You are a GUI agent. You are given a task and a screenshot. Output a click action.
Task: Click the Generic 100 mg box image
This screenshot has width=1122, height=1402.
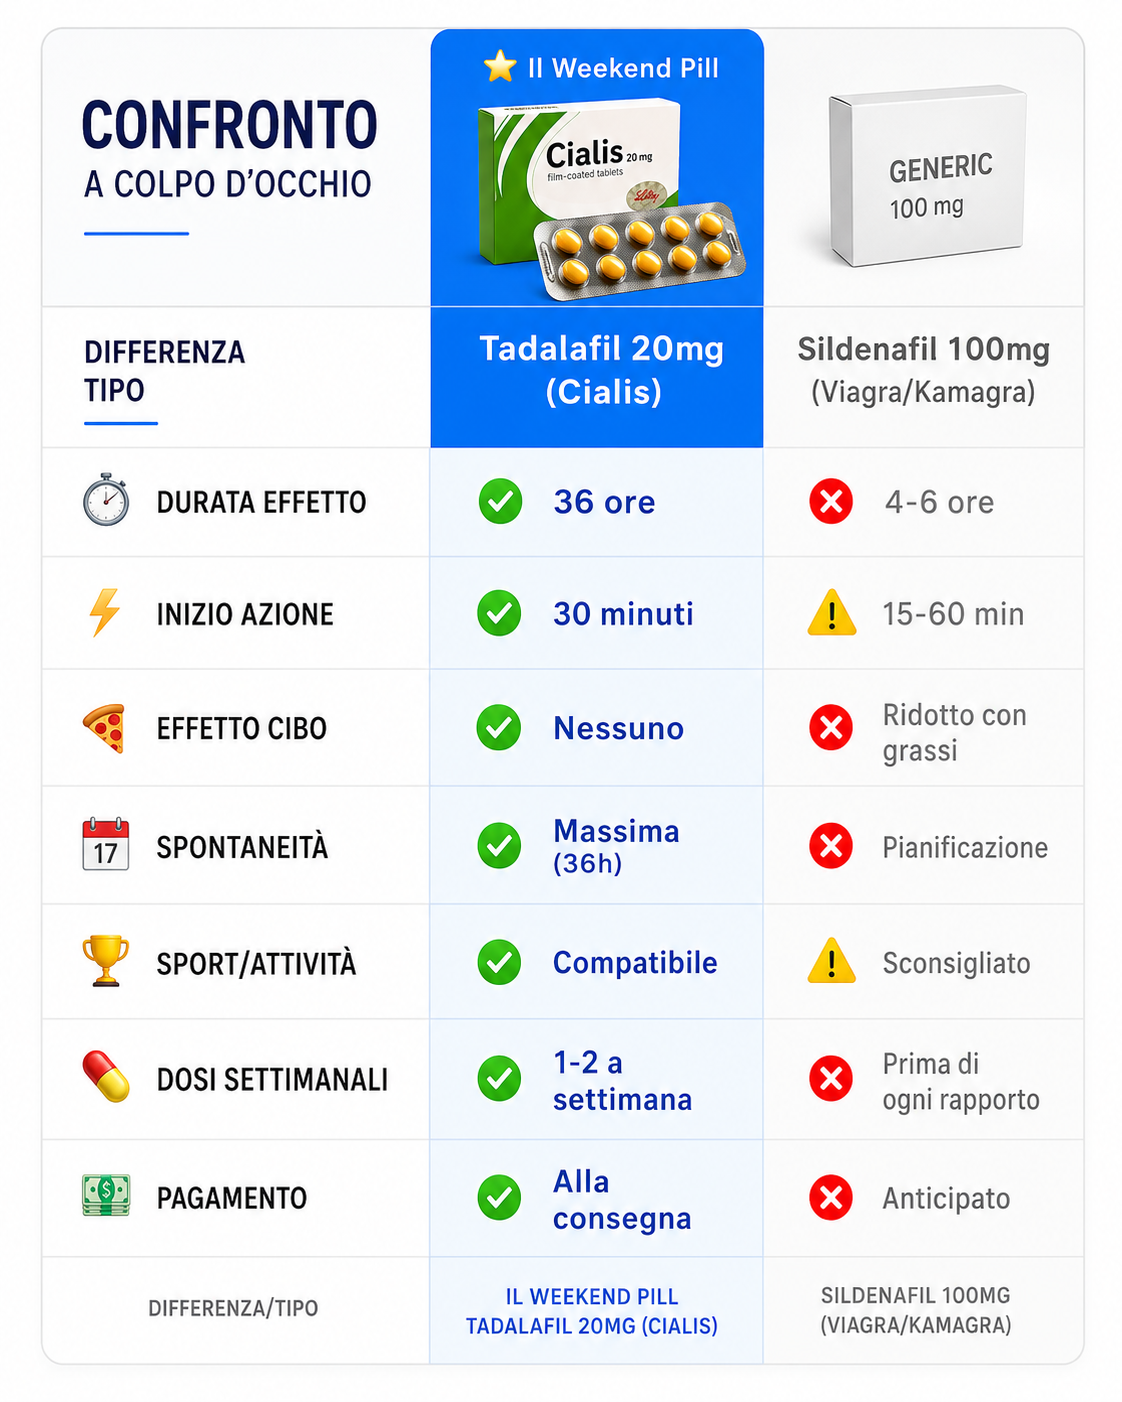928,176
